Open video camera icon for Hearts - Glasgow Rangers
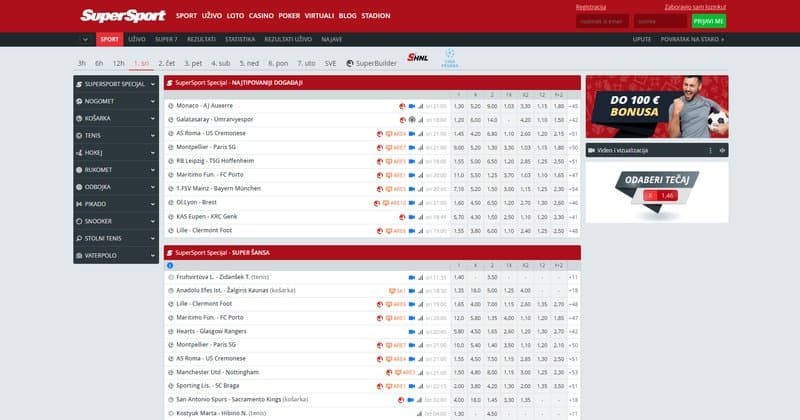Image resolution: width=800 pixels, height=420 pixels. [412, 332]
